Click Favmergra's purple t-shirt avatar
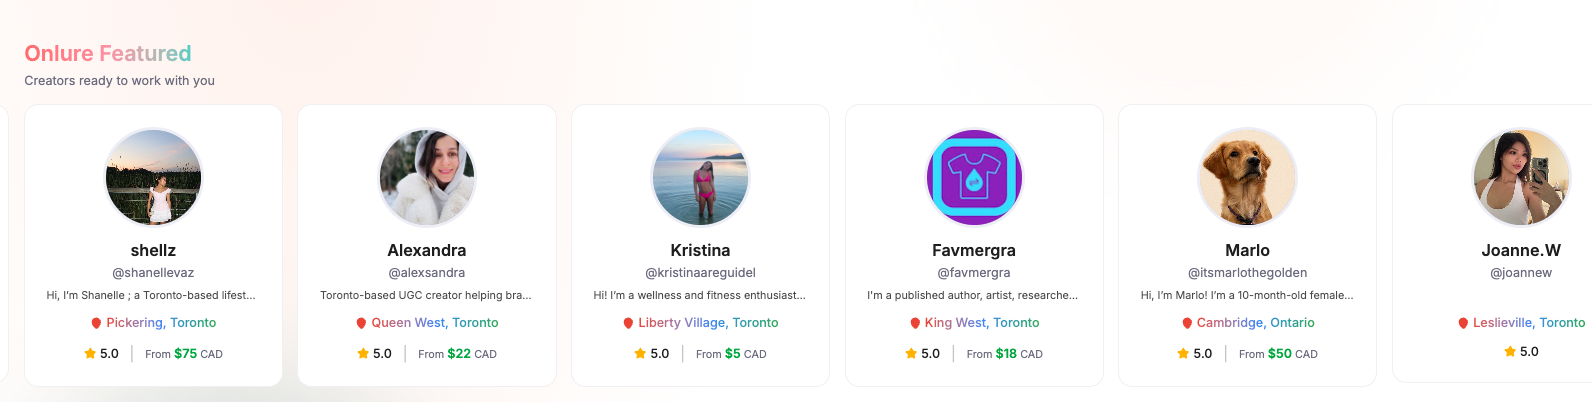 [974, 177]
